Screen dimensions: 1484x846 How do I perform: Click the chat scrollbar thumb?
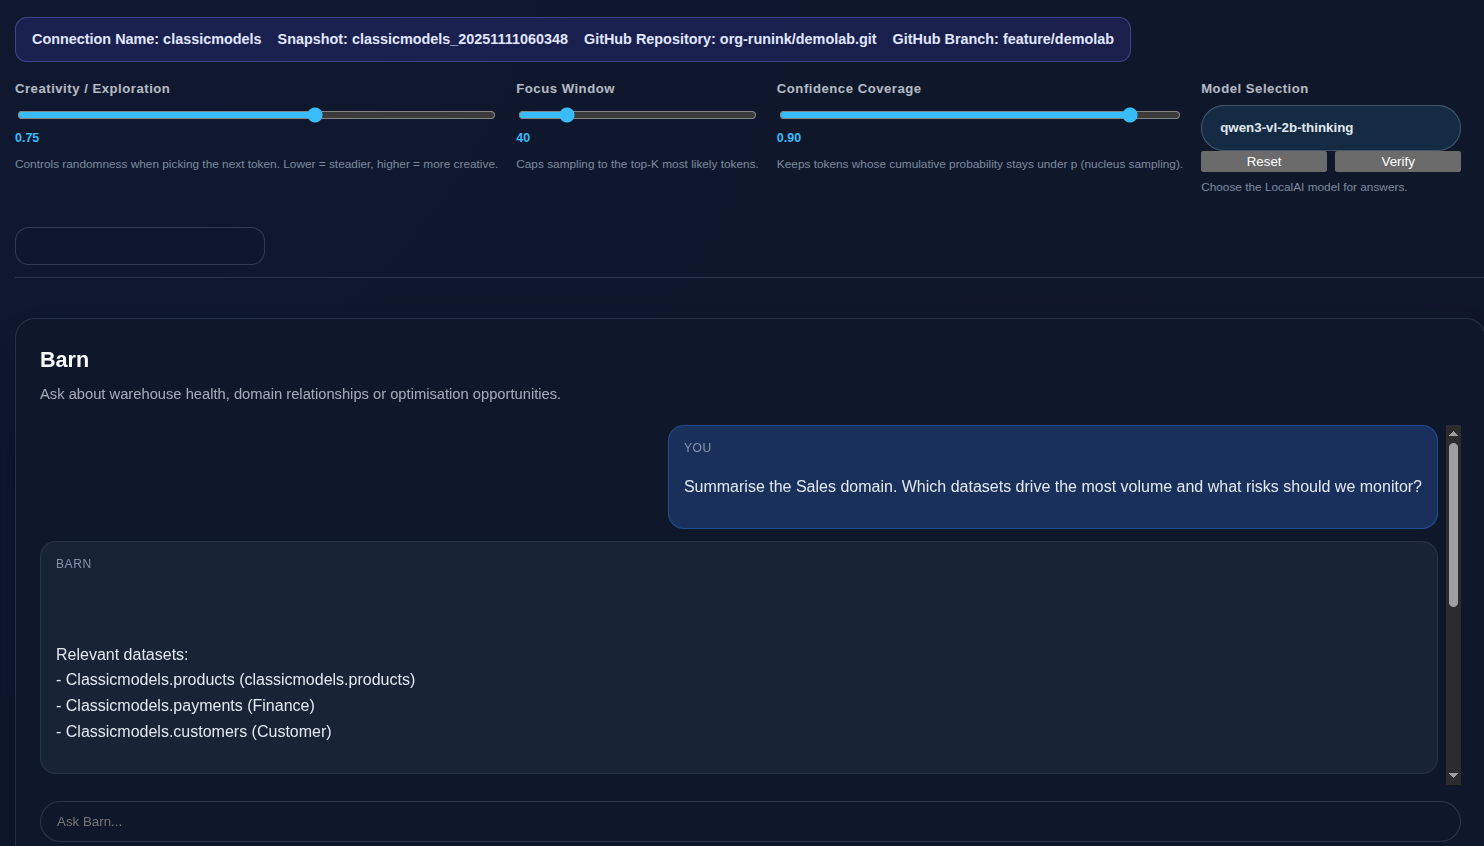pos(1453,525)
